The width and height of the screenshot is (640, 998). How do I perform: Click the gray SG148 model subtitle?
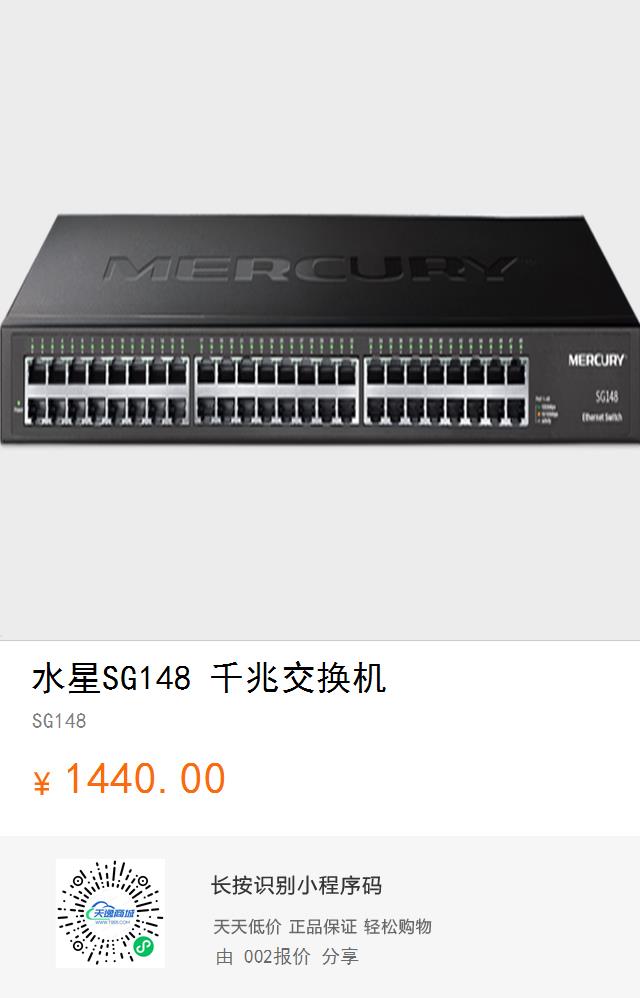click(x=59, y=721)
